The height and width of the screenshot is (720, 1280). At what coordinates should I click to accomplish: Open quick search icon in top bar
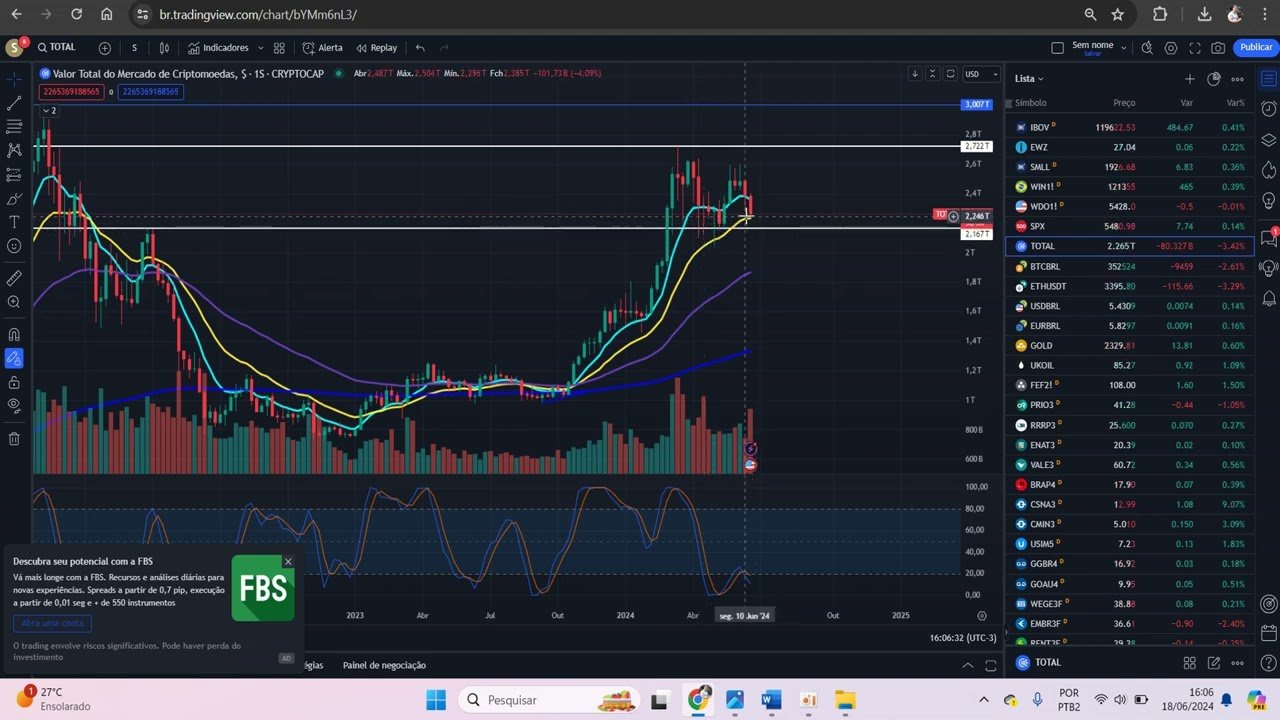point(1147,47)
